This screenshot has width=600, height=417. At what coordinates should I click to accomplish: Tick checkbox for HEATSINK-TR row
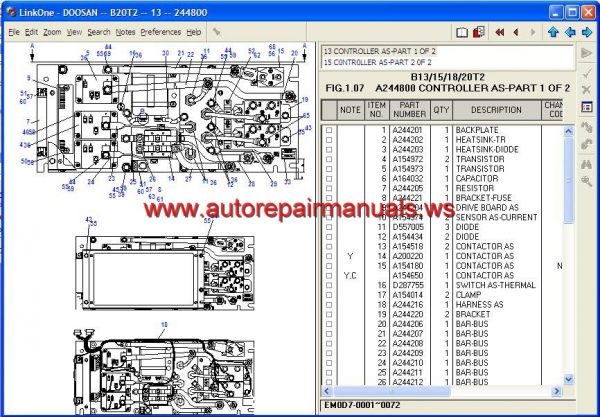329,140
